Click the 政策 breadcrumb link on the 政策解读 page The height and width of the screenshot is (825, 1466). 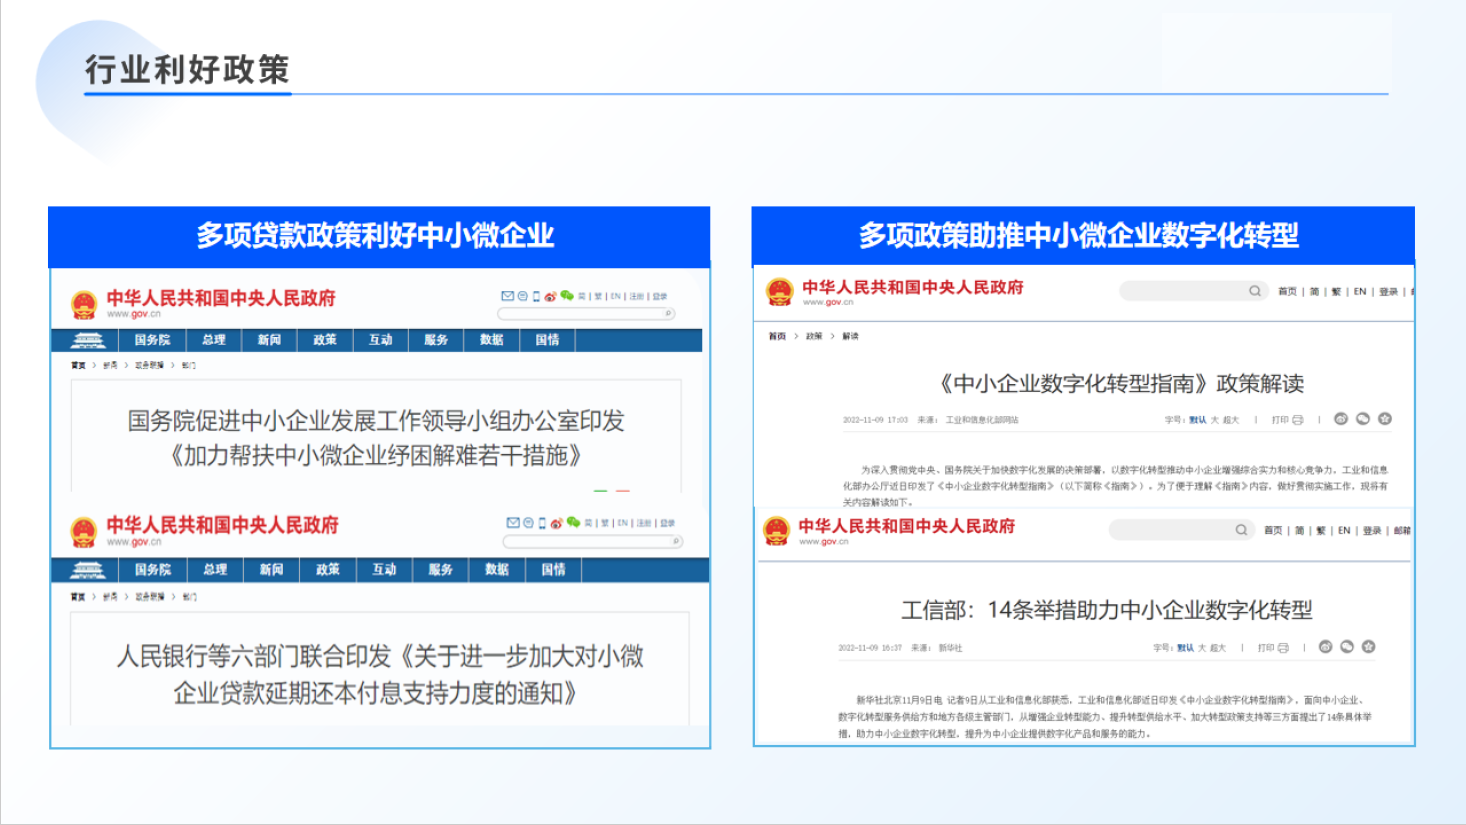tap(814, 336)
